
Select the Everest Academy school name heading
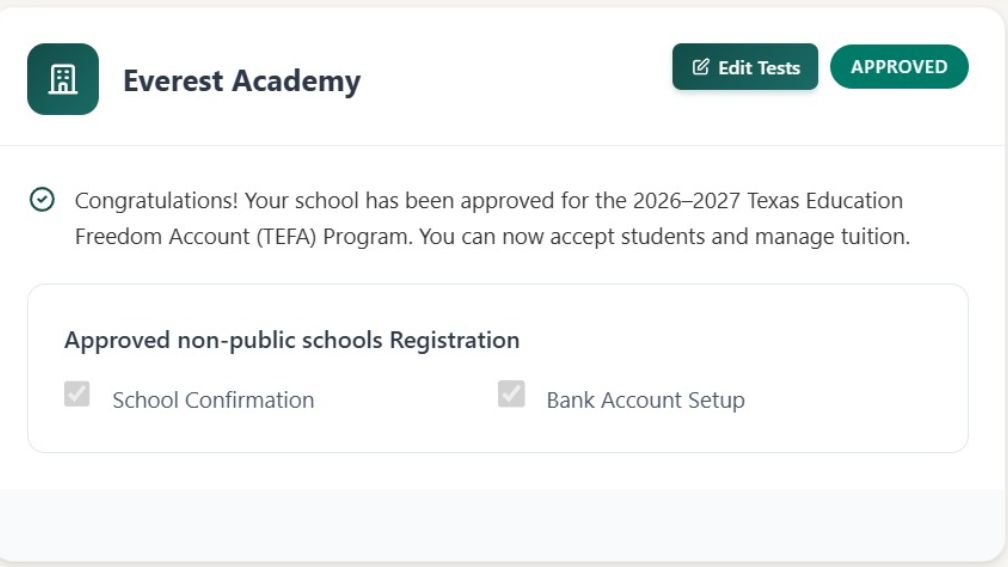click(241, 80)
